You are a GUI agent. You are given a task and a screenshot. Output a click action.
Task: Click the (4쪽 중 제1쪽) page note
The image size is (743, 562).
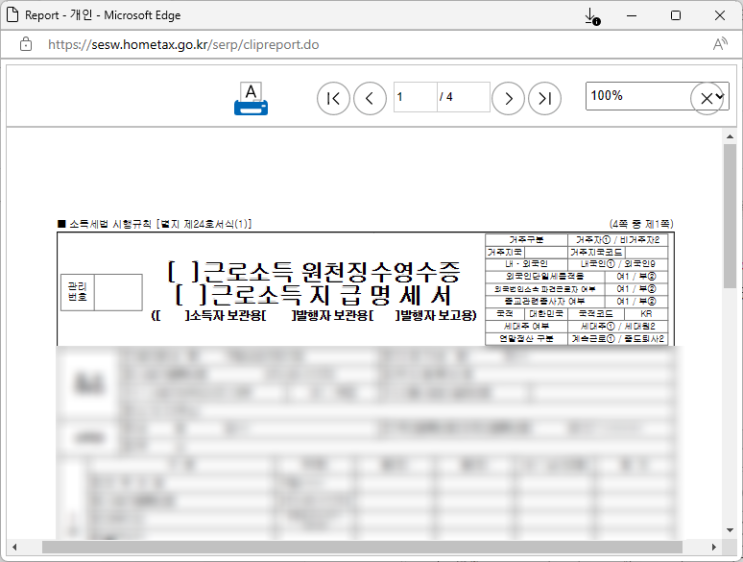(641, 224)
